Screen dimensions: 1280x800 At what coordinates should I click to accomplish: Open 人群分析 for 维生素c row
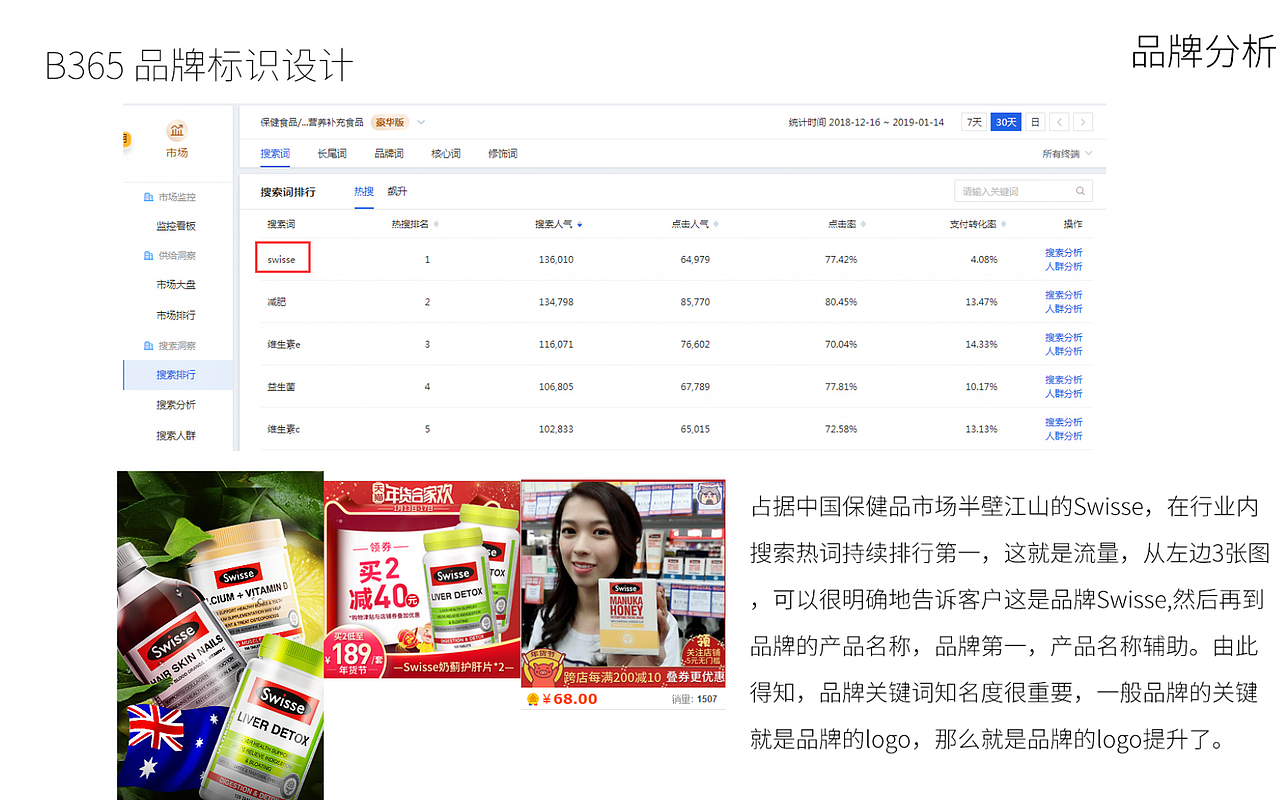1064,436
